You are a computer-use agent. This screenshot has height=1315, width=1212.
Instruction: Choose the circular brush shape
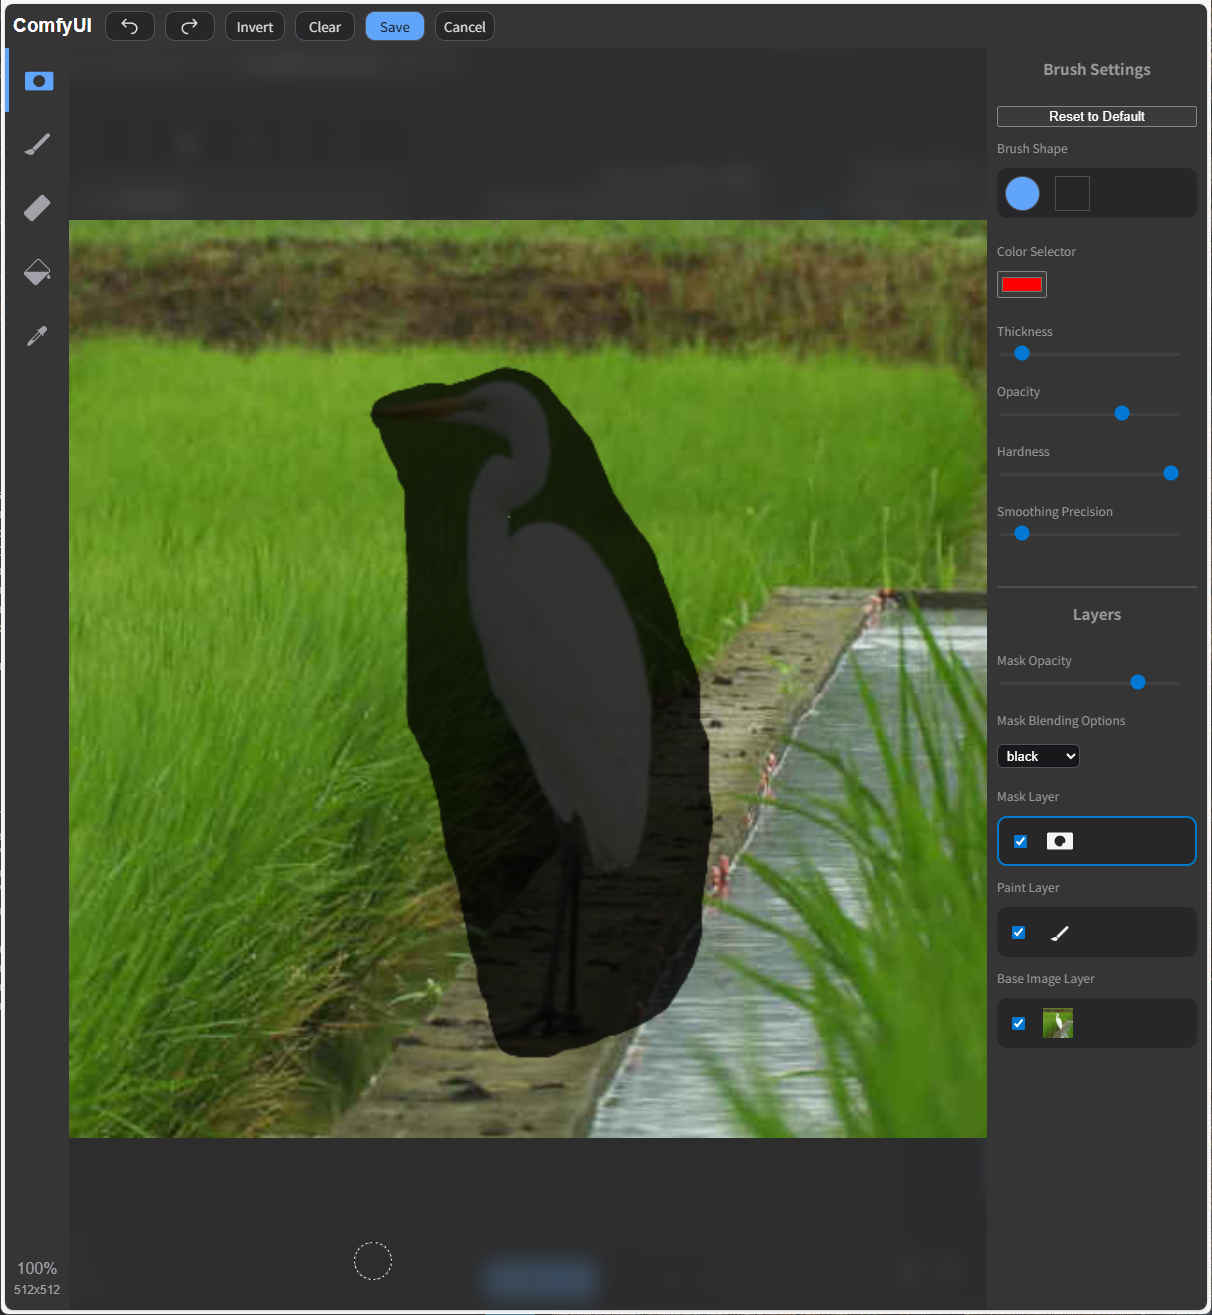tap(1022, 193)
